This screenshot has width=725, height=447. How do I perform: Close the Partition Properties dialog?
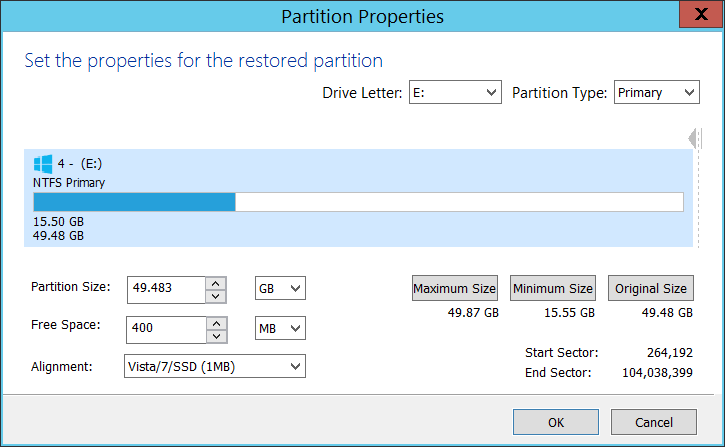(701, 14)
